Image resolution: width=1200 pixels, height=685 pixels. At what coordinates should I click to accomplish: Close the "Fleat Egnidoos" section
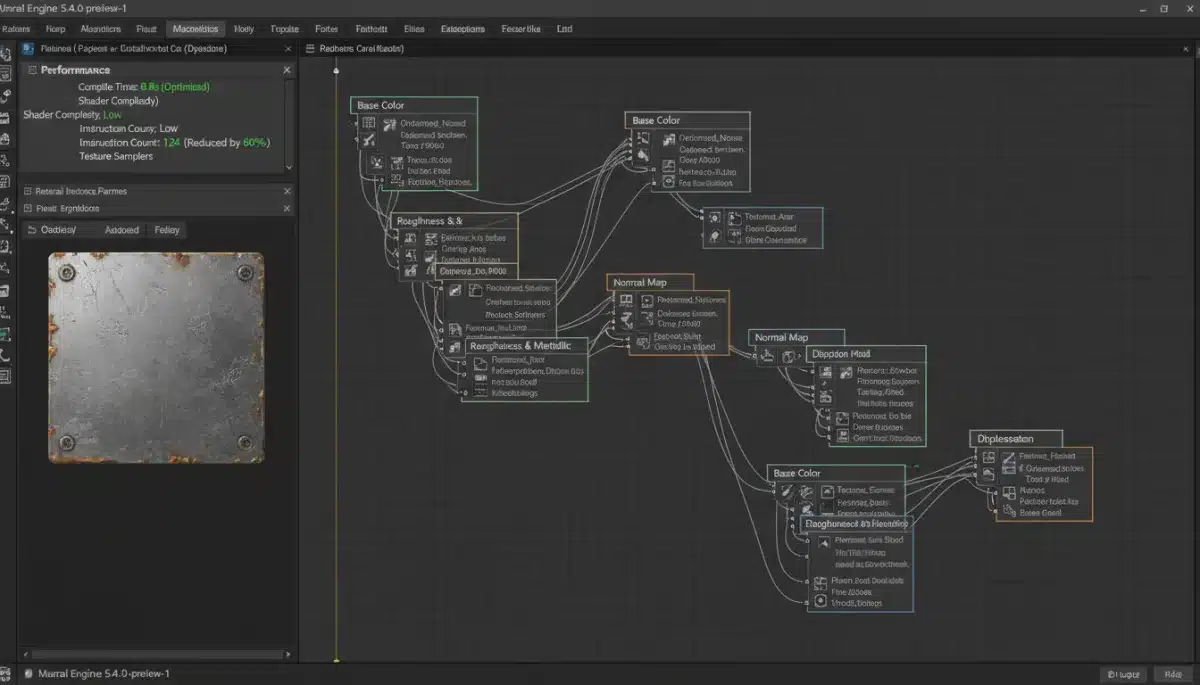(x=287, y=208)
